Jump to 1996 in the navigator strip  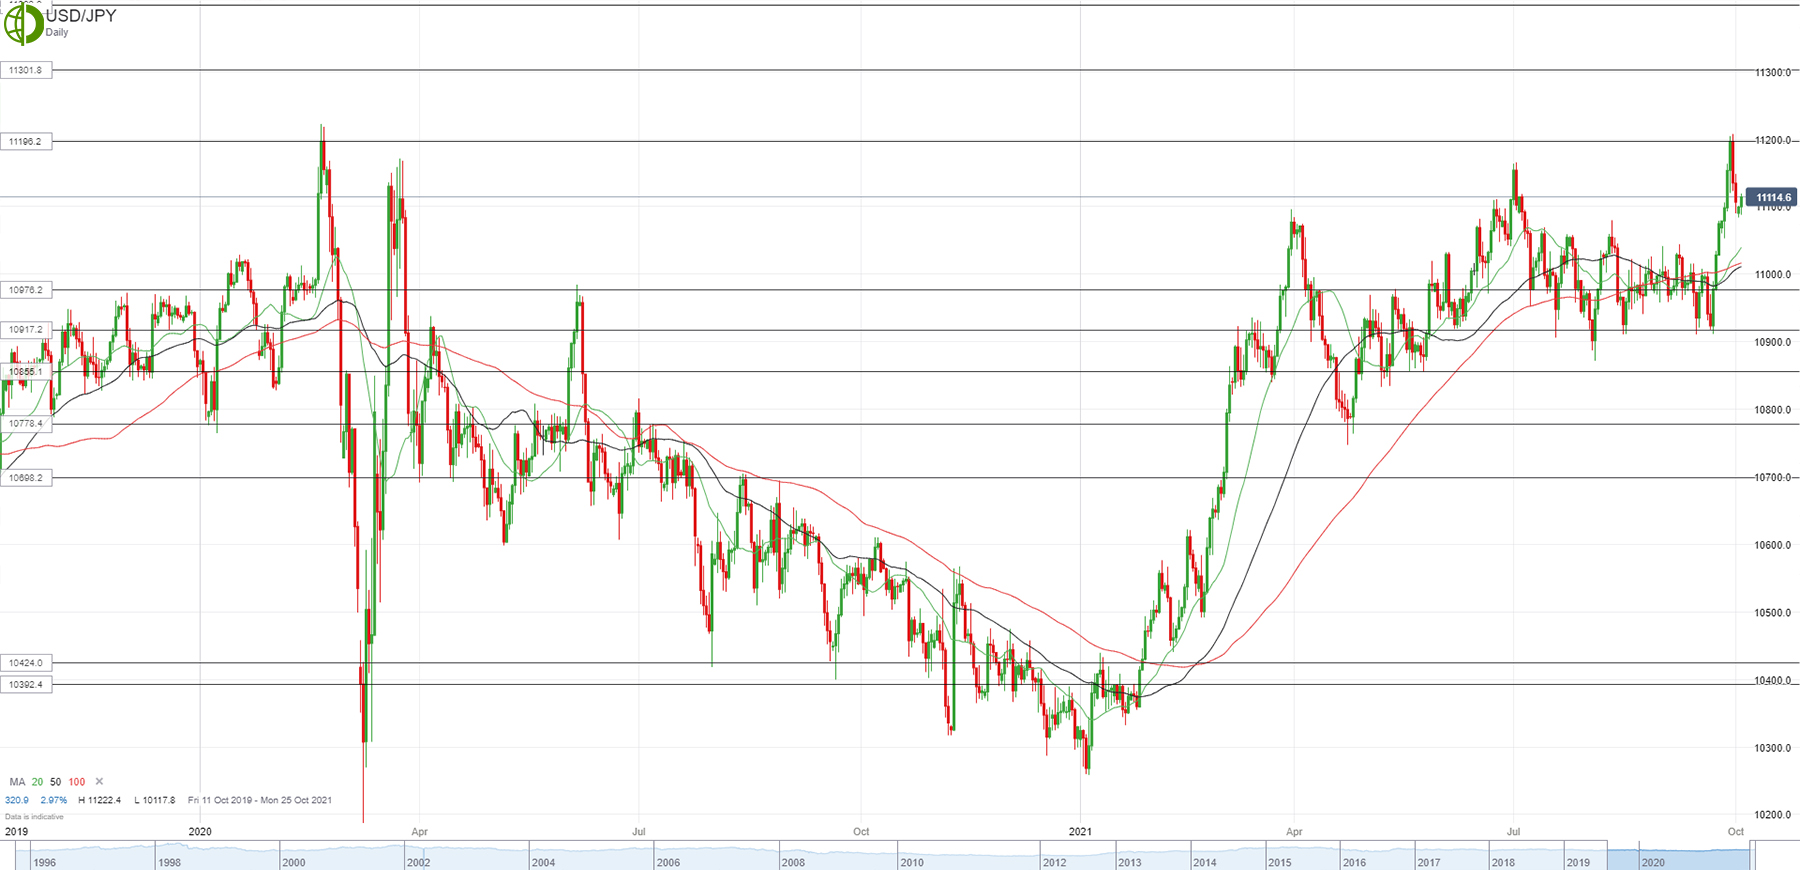(44, 862)
